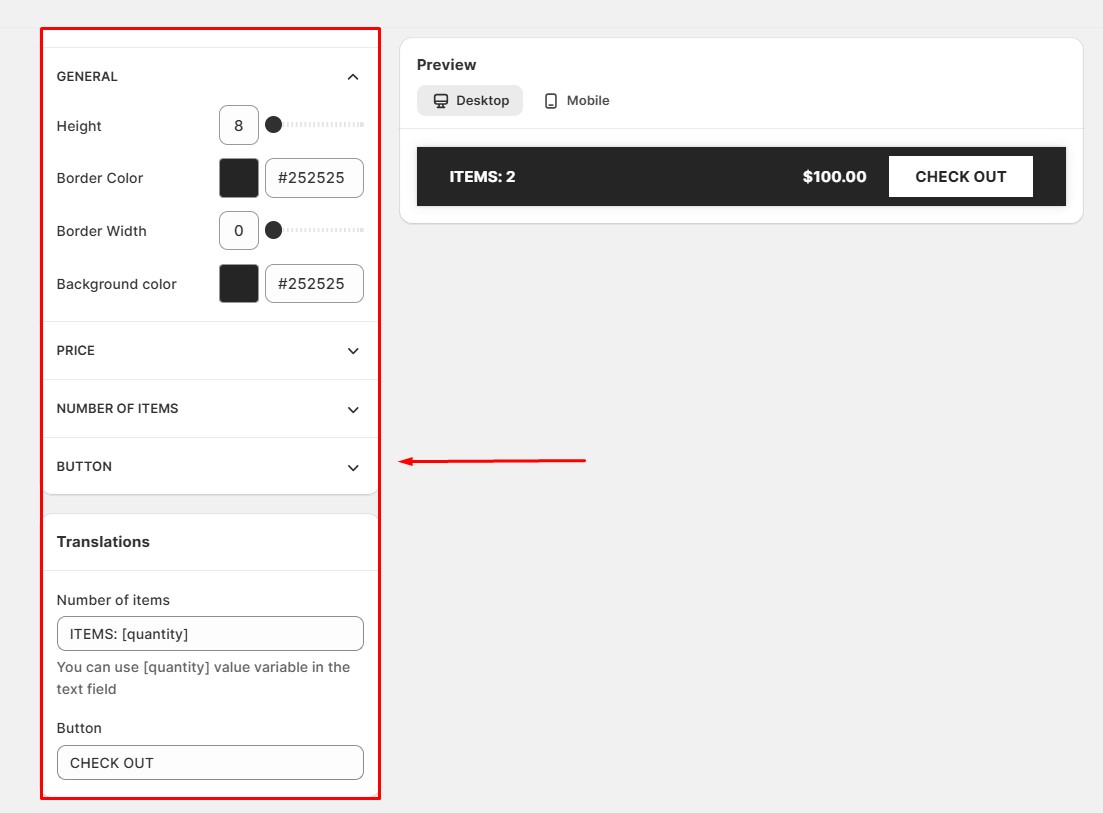Switch preview to Desktop tab

pos(470,101)
